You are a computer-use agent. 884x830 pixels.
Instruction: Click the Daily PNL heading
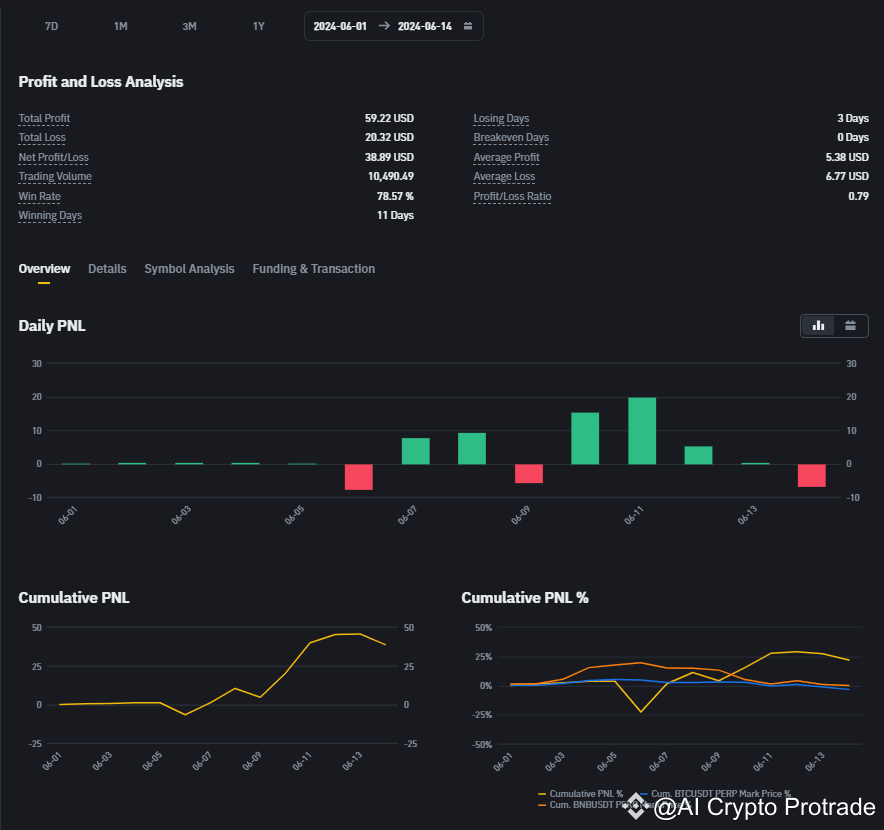[x=52, y=325]
